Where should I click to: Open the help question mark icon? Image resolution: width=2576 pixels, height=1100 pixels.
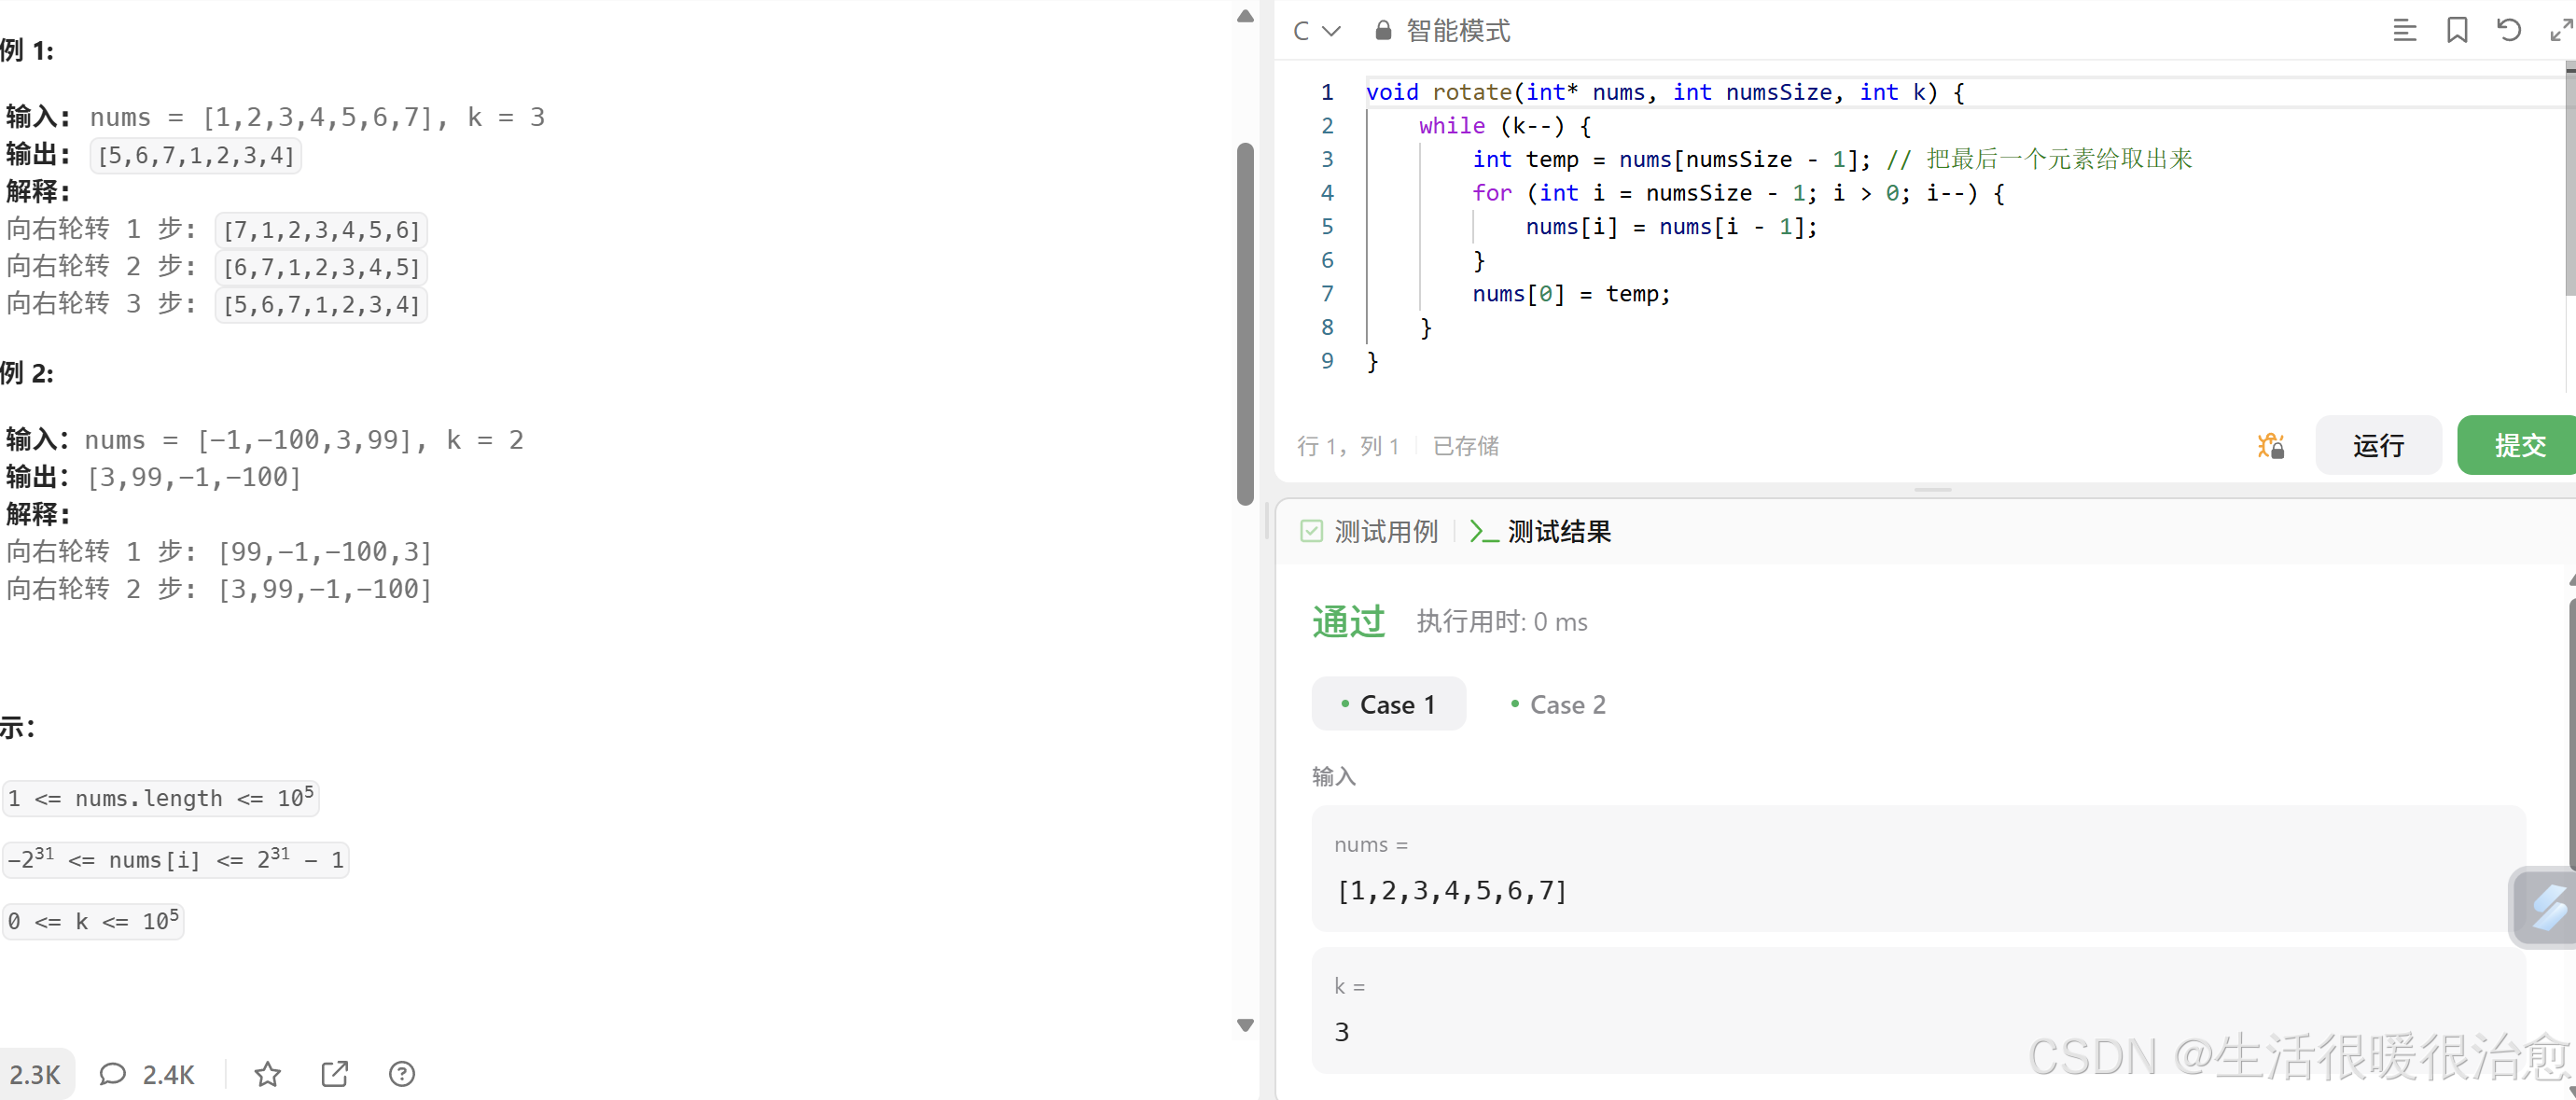[401, 1074]
